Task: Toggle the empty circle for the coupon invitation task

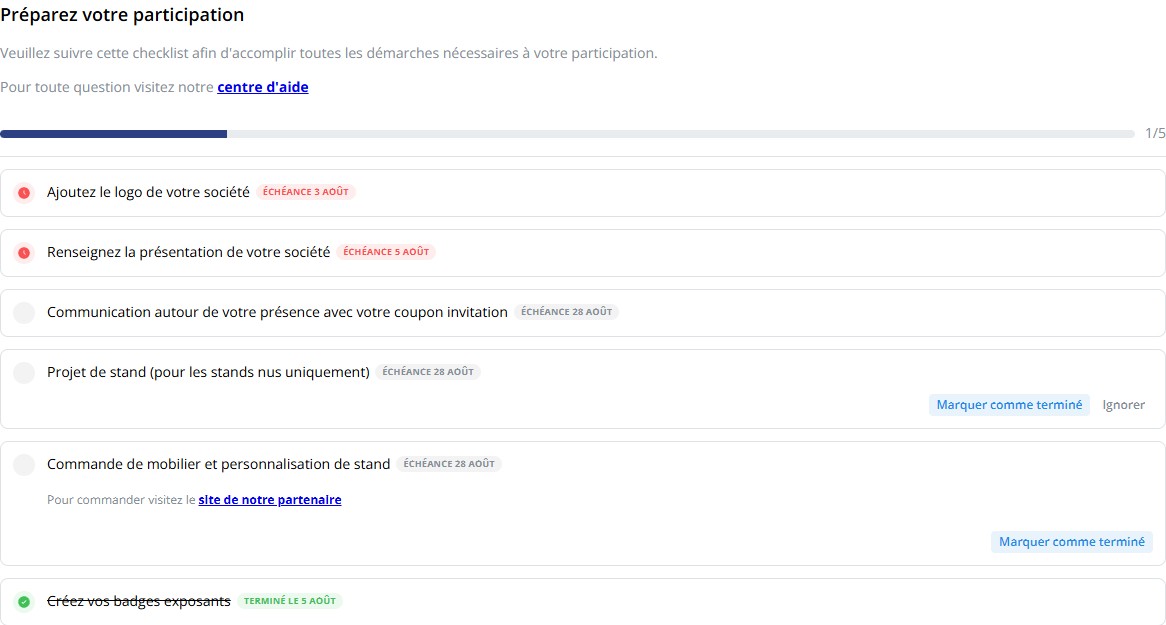Action: click(x=24, y=312)
